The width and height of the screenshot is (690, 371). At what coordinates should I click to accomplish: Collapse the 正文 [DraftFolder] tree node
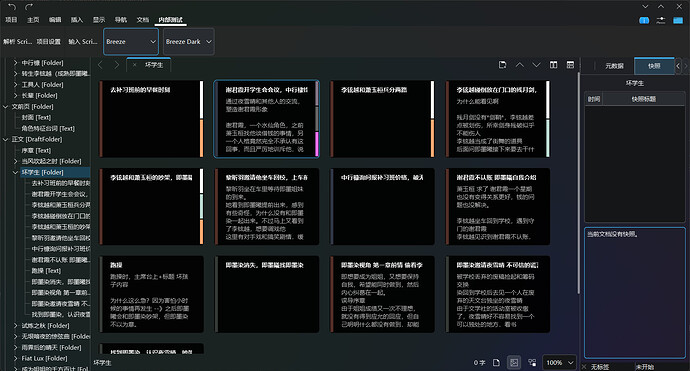pos(6,140)
